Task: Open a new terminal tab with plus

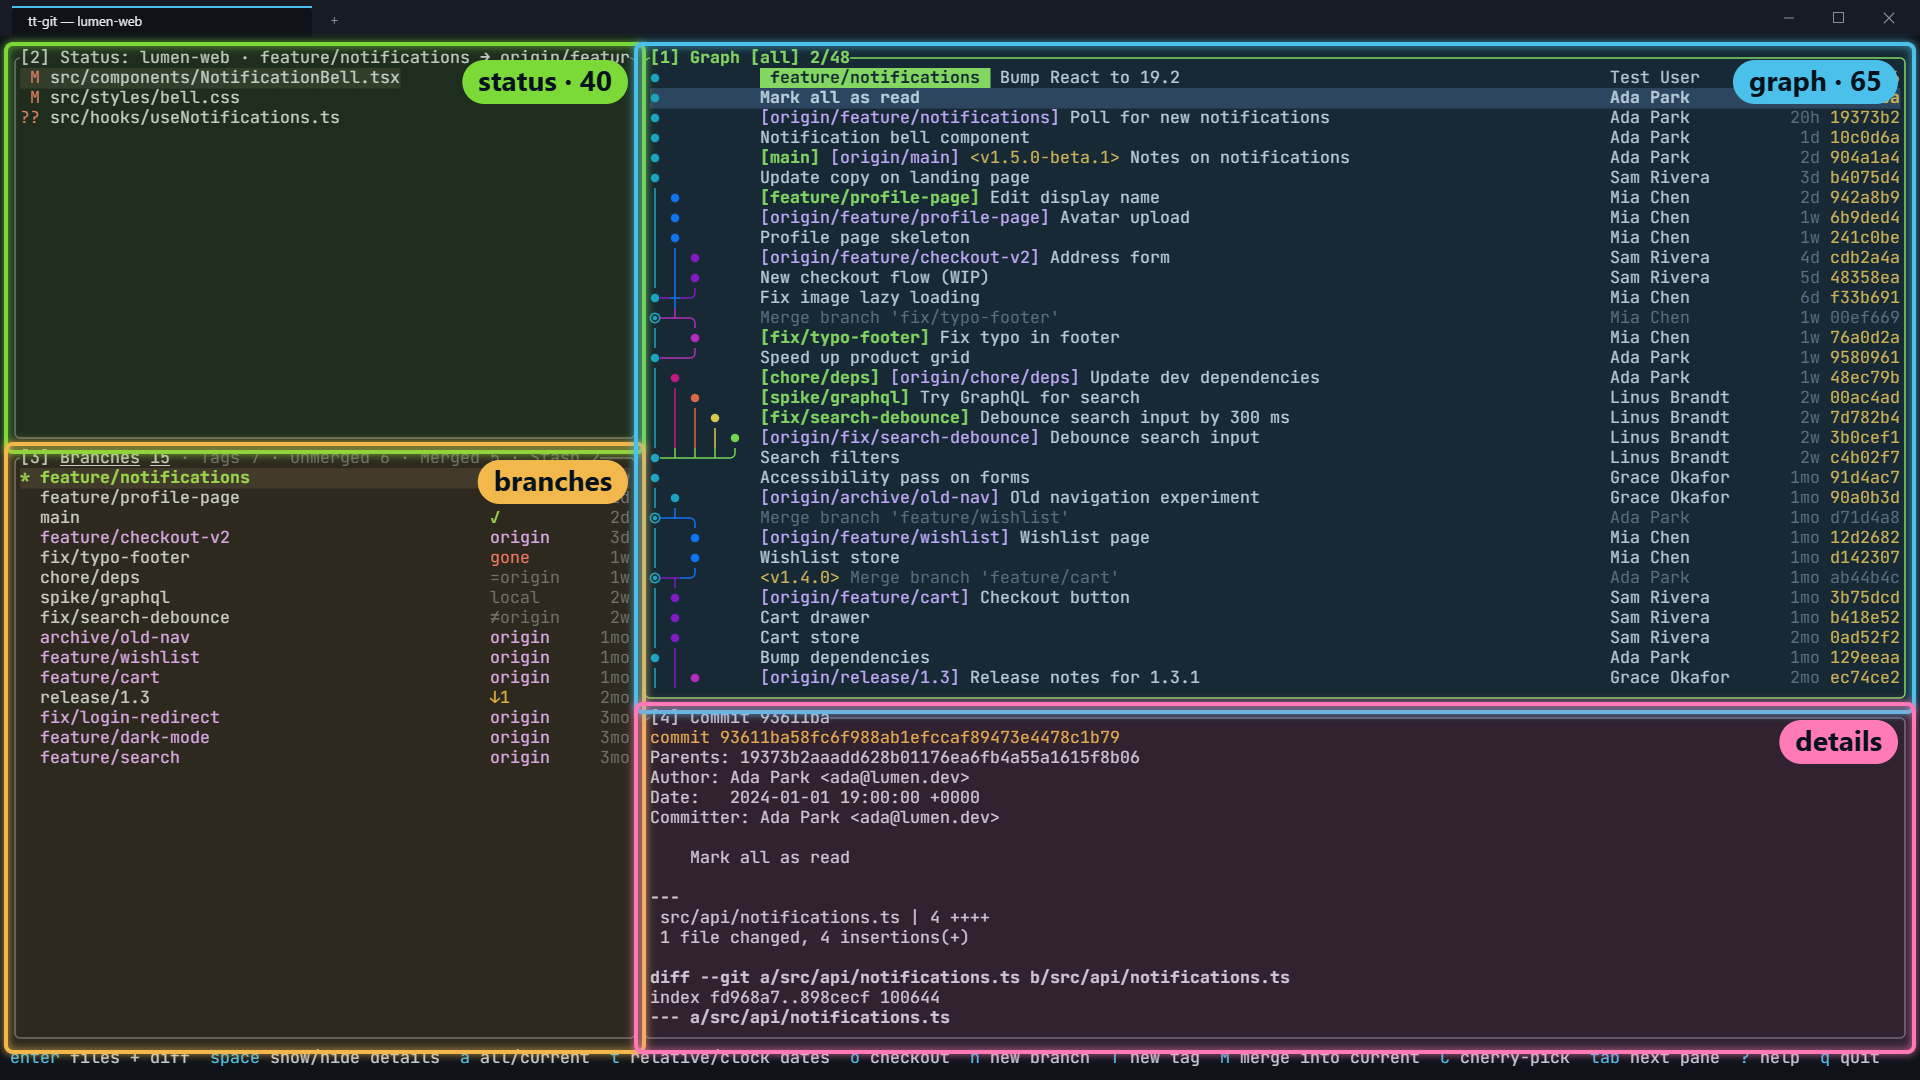Action: (334, 20)
